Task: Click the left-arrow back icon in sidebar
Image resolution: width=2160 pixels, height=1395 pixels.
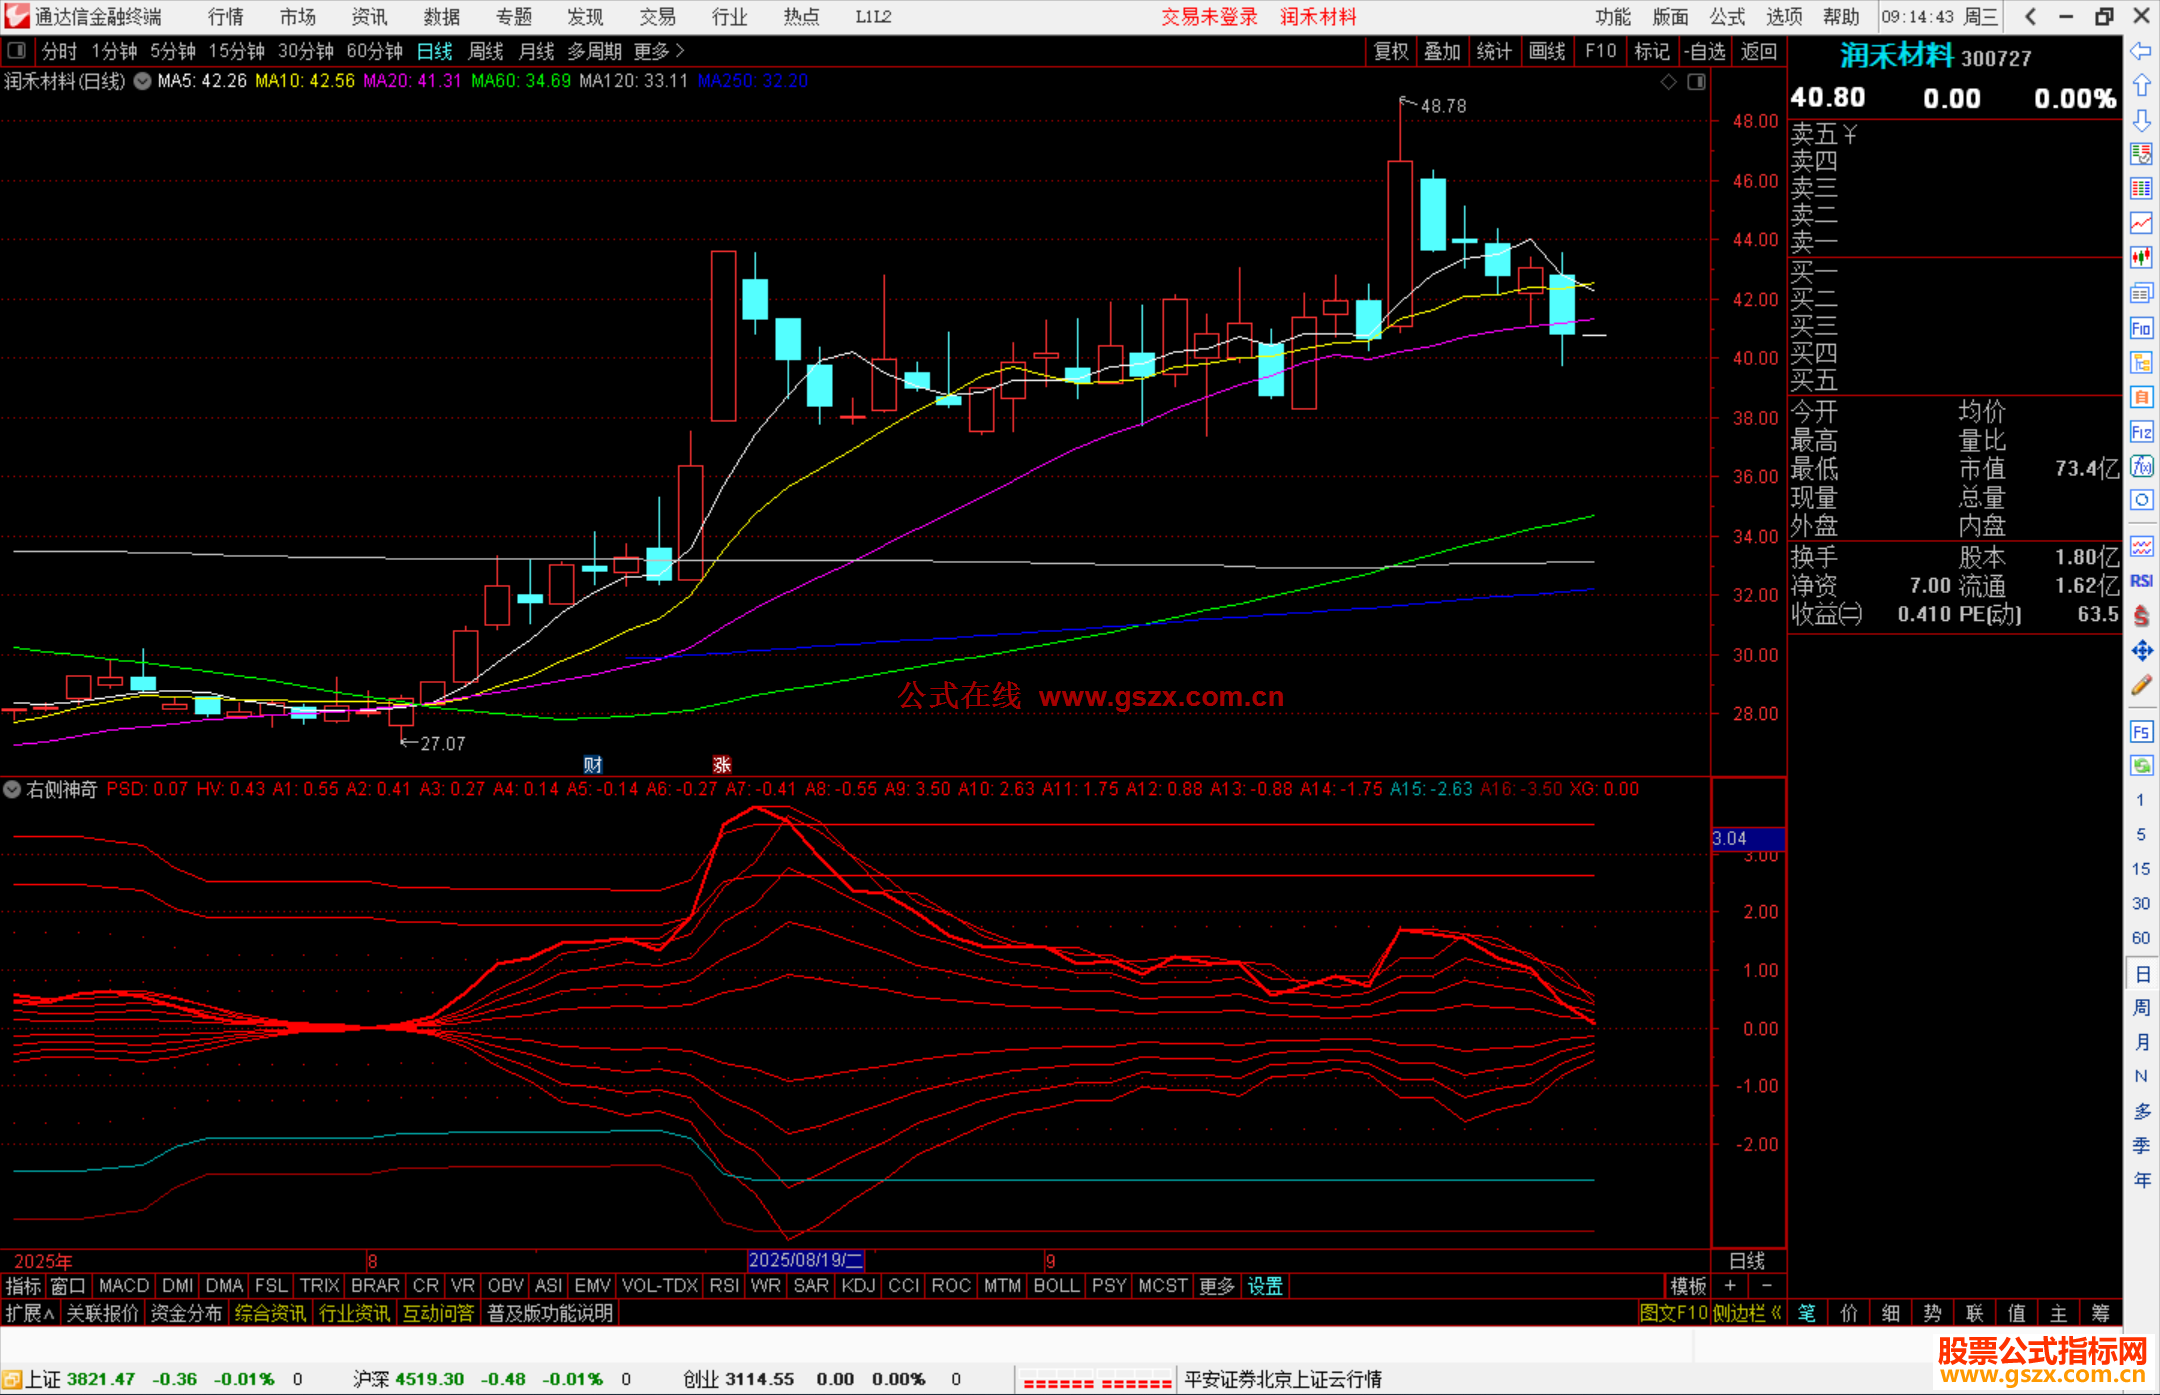Action: [x=2141, y=51]
